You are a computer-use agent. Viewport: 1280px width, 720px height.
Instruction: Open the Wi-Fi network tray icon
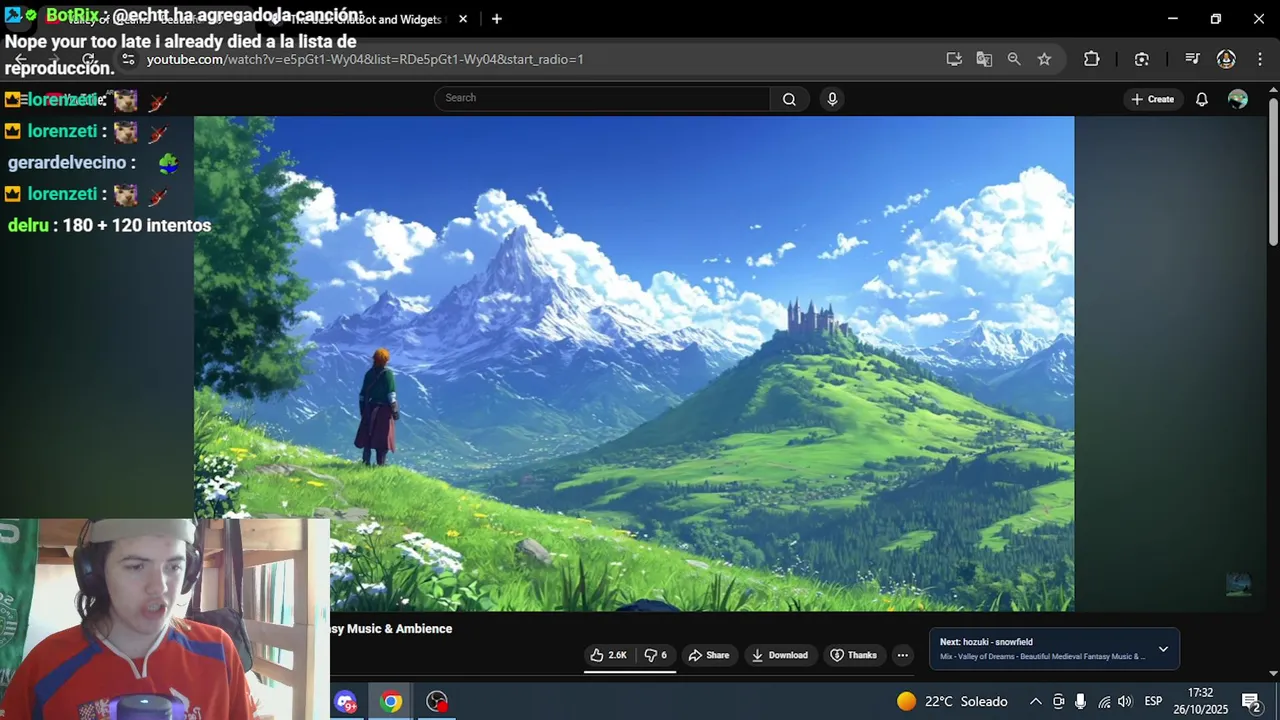point(1104,702)
